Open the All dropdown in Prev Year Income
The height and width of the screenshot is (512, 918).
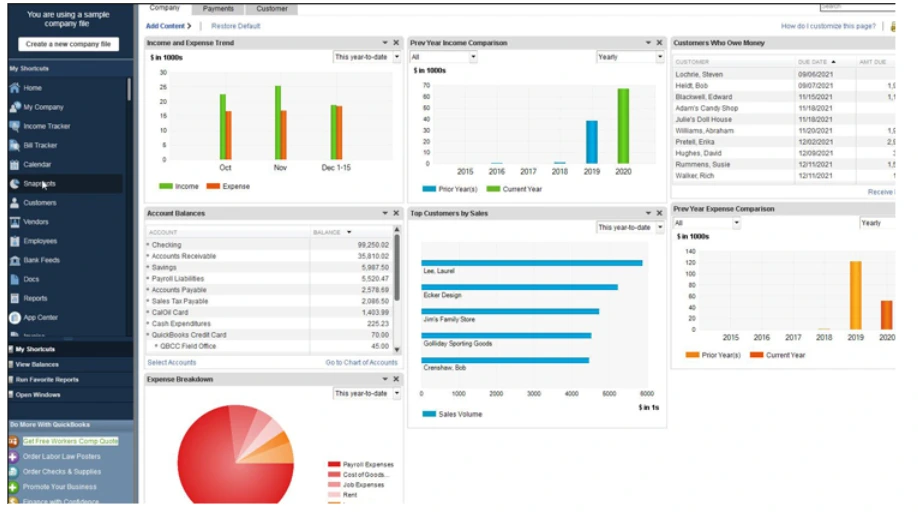(x=443, y=57)
